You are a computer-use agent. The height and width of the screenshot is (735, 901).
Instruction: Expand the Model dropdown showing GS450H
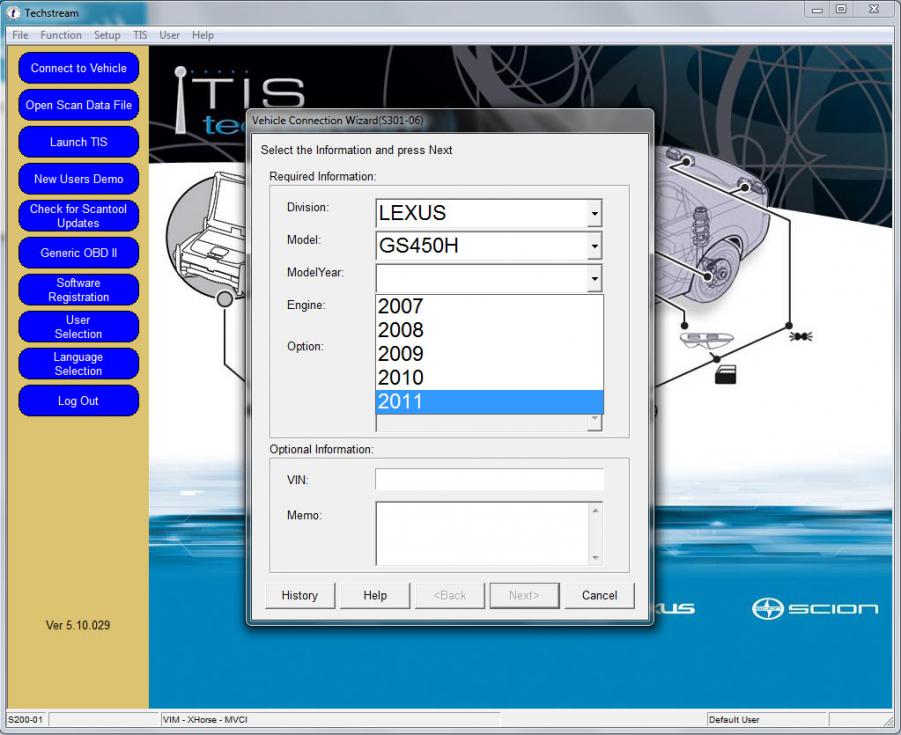point(595,246)
